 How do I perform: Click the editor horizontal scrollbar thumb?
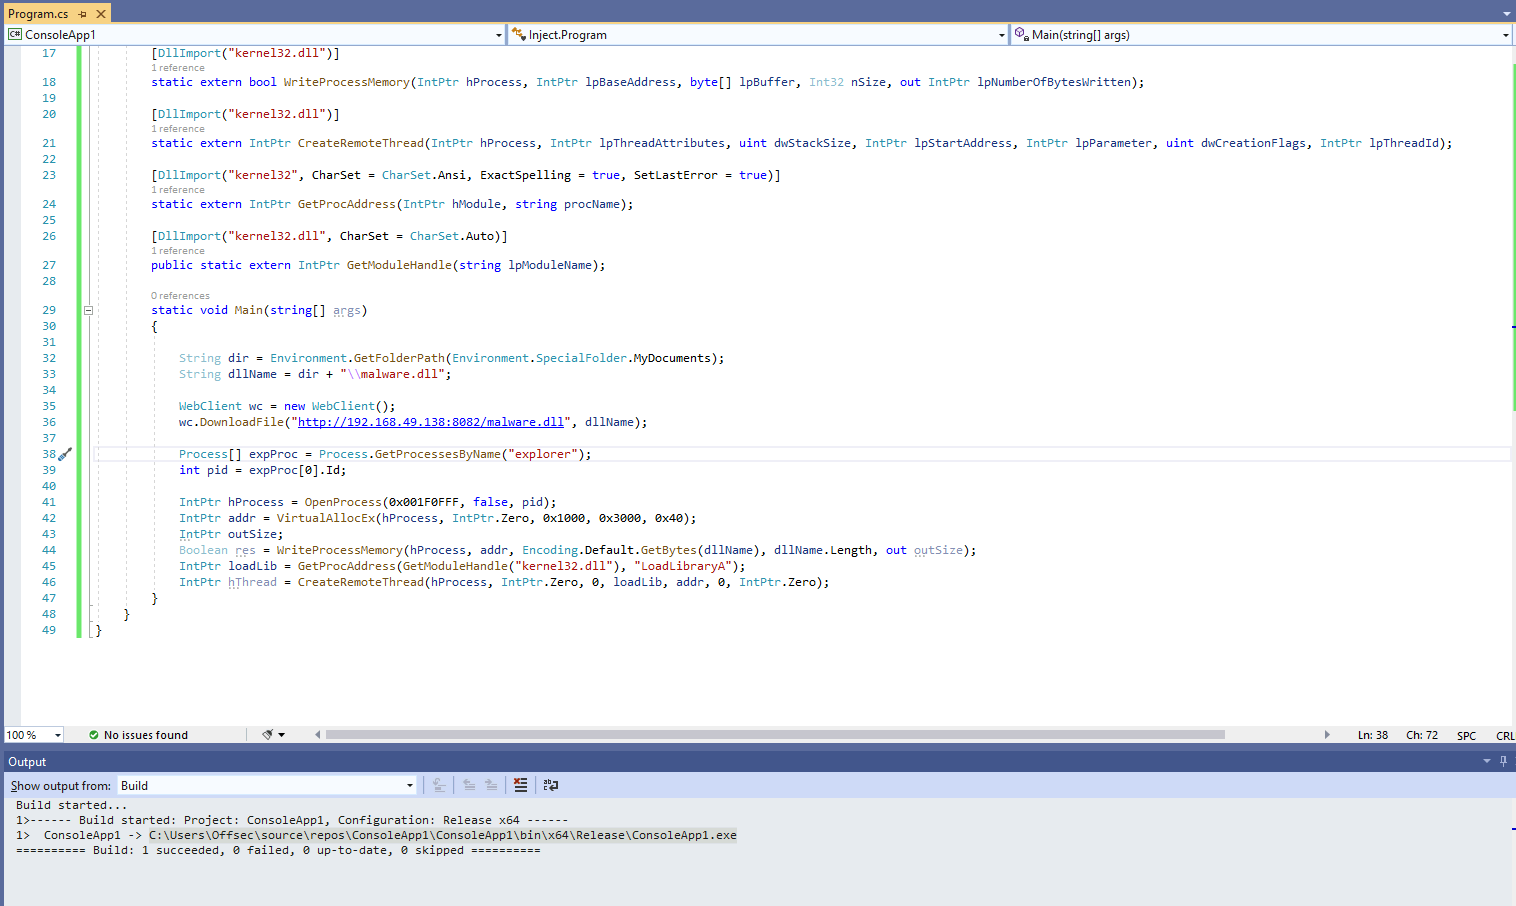click(x=775, y=735)
